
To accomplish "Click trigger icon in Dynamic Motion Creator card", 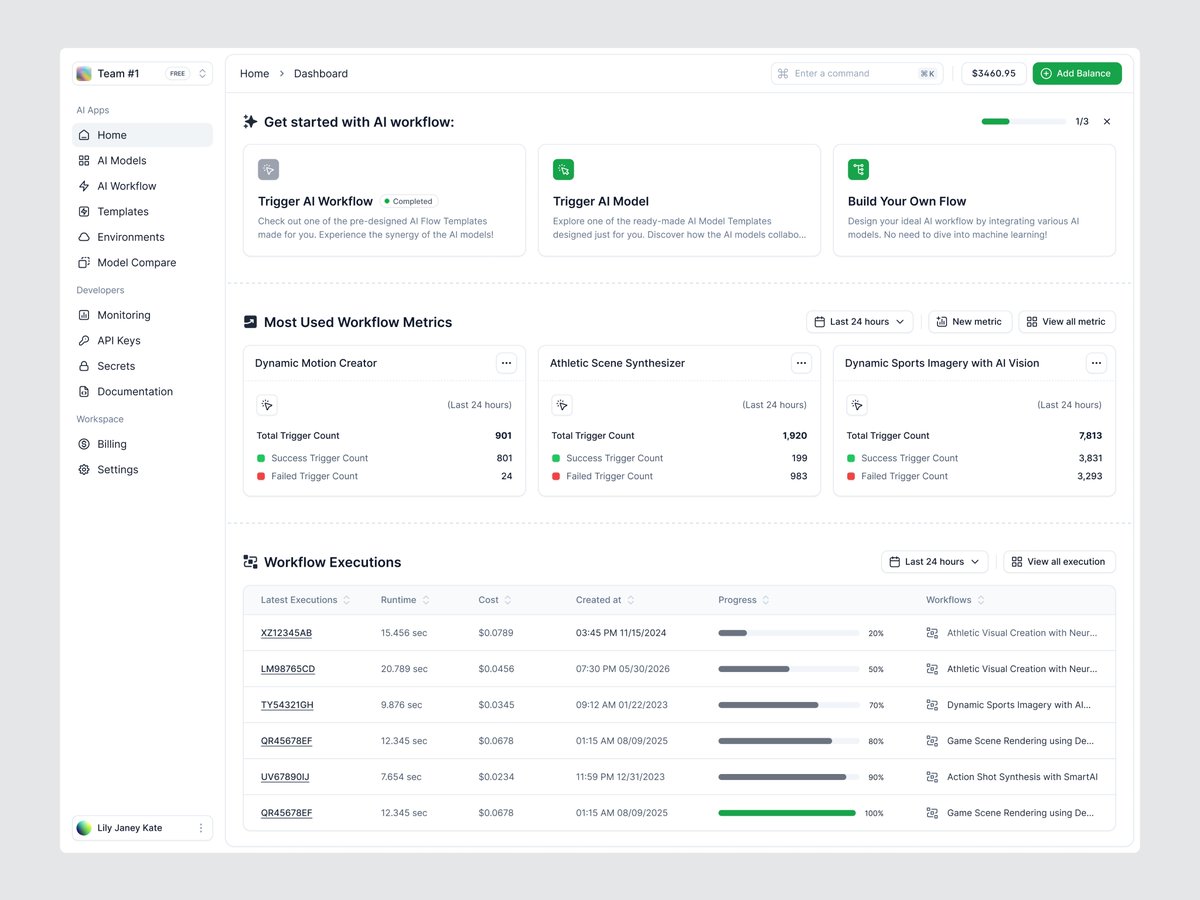I will (x=267, y=405).
